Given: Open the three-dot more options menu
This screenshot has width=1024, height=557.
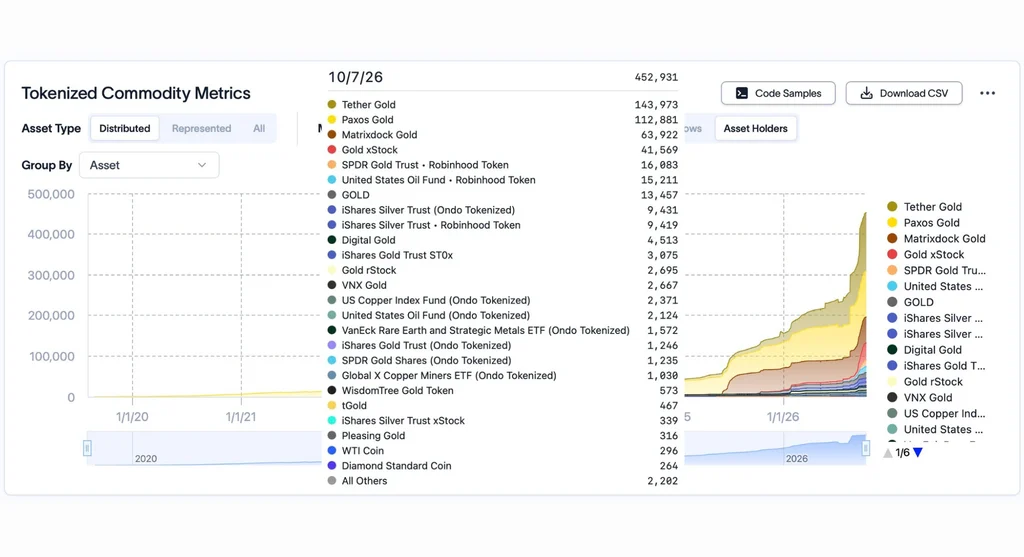Looking at the screenshot, I should tap(987, 93).
